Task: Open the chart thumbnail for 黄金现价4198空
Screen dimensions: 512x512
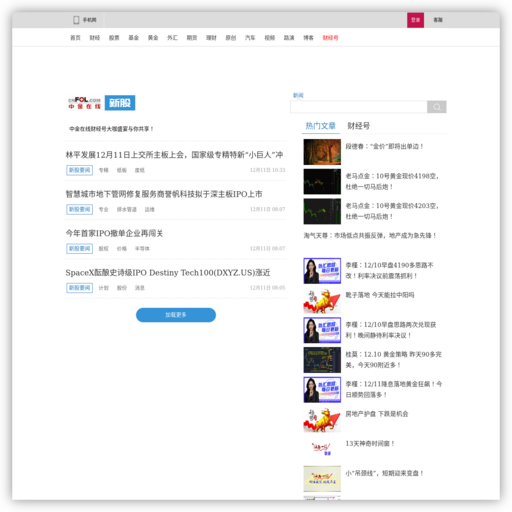Action: coord(322,182)
